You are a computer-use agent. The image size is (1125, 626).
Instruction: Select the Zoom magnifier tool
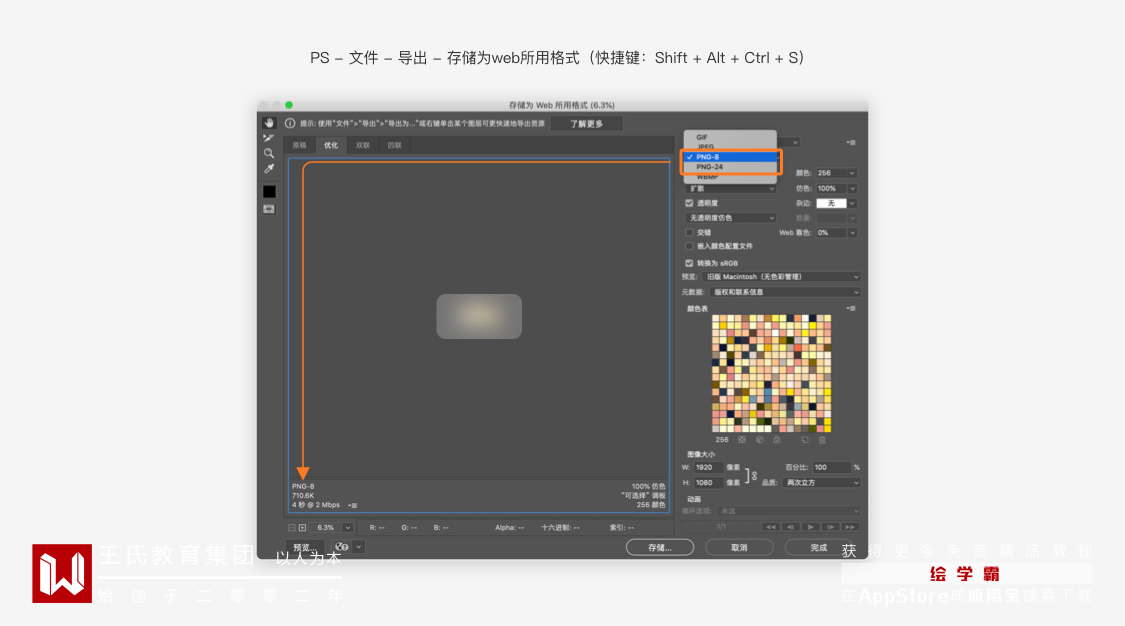[269, 153]
